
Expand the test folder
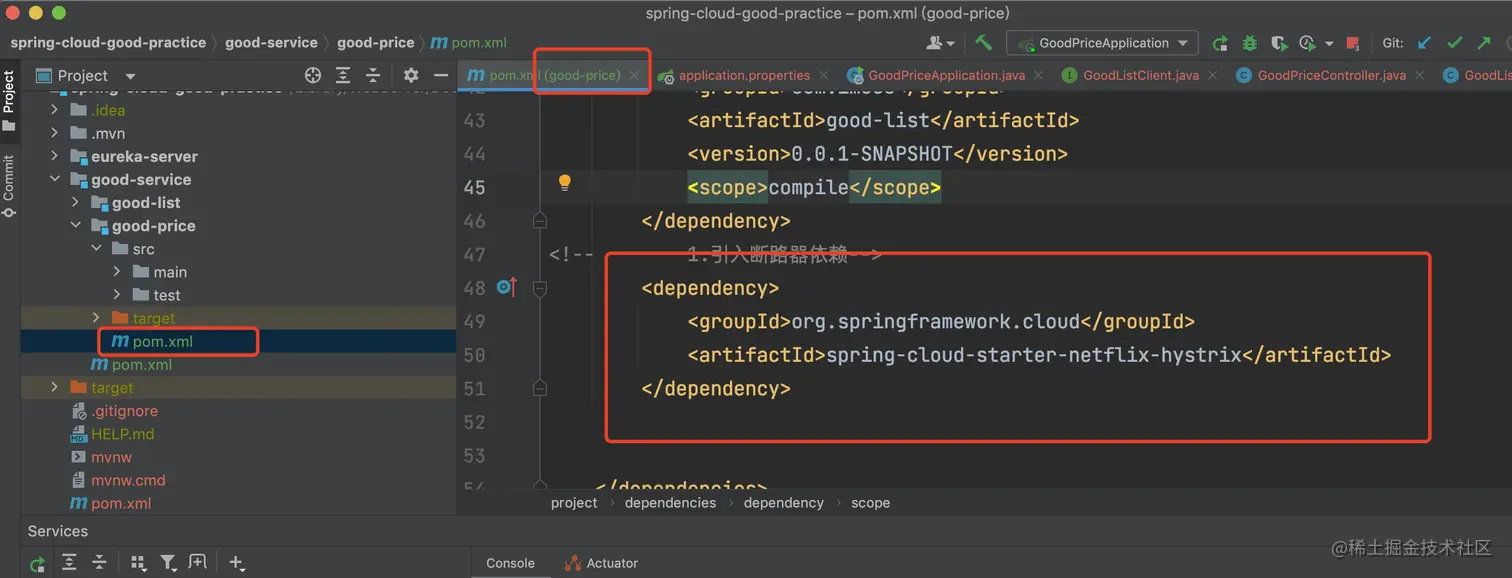point(117,295)
